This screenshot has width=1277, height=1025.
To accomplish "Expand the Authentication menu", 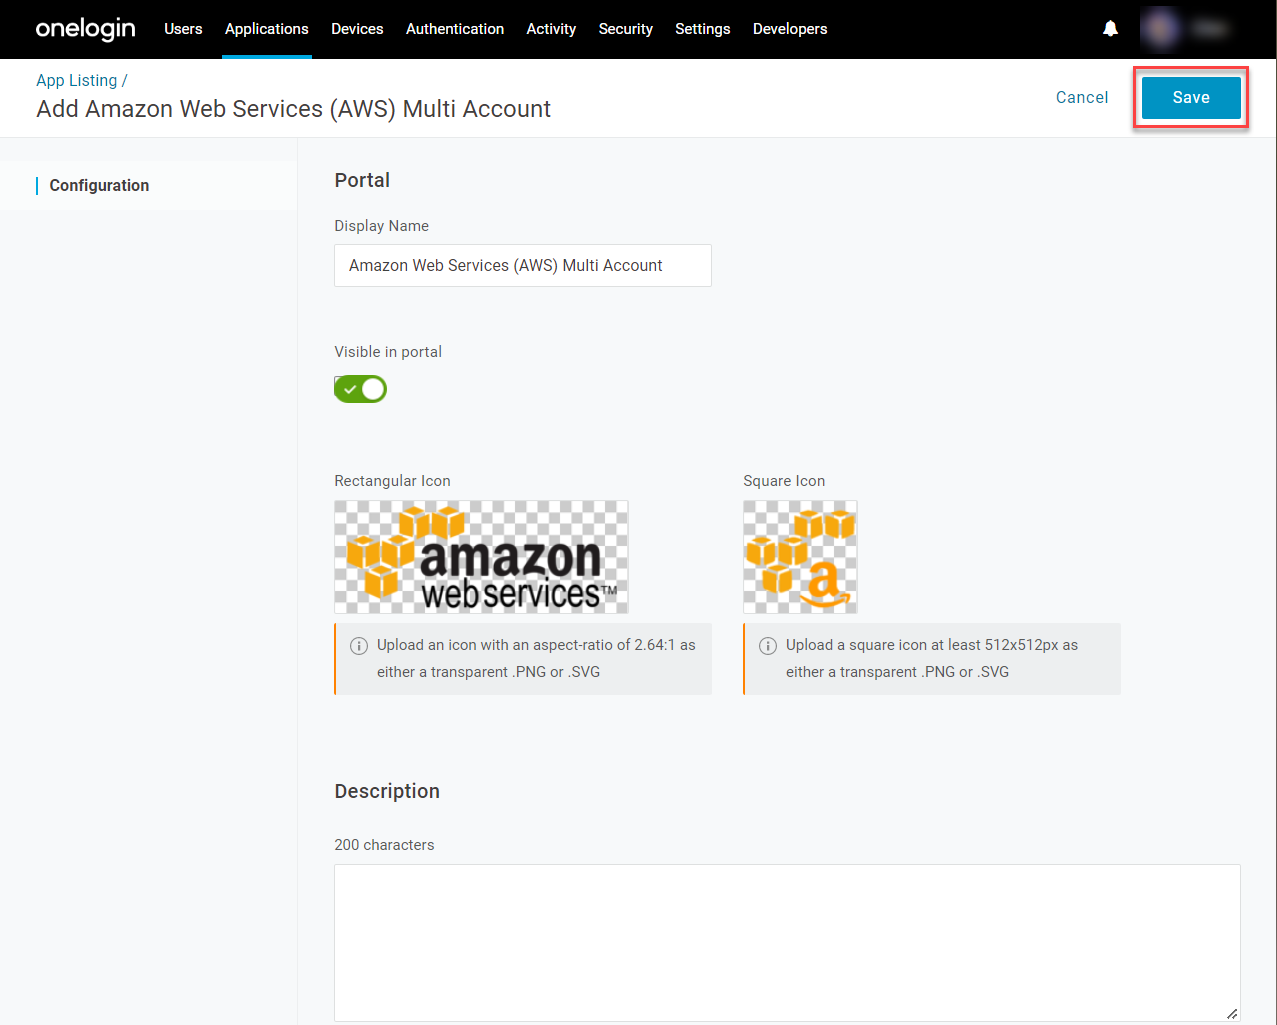I will (x=455, y=29).
